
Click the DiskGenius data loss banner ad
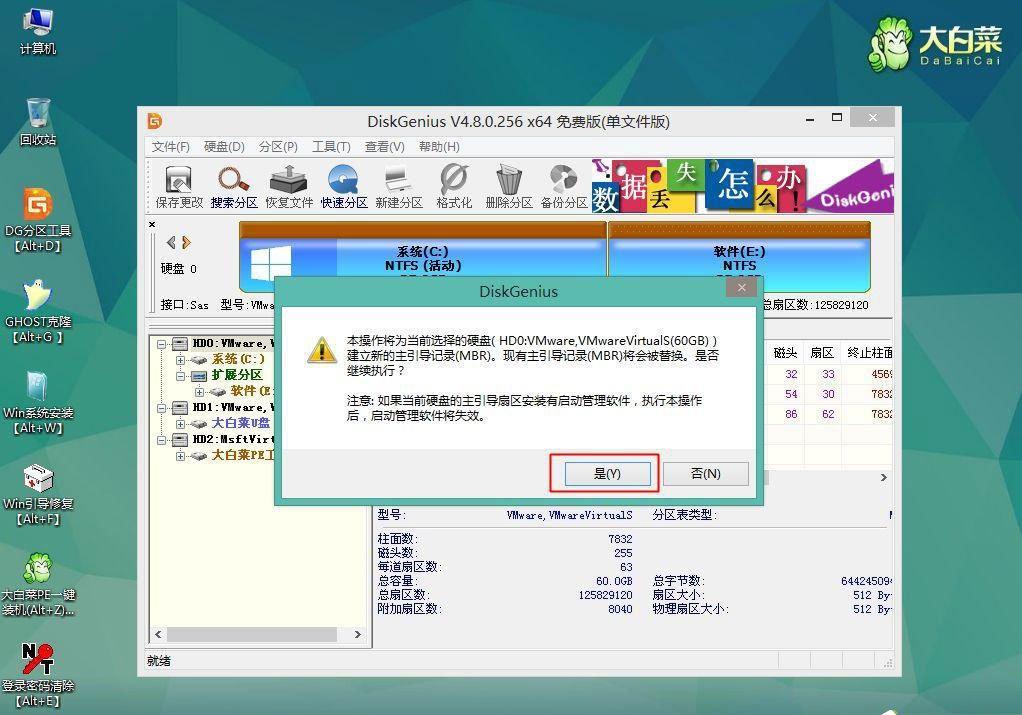742,186
